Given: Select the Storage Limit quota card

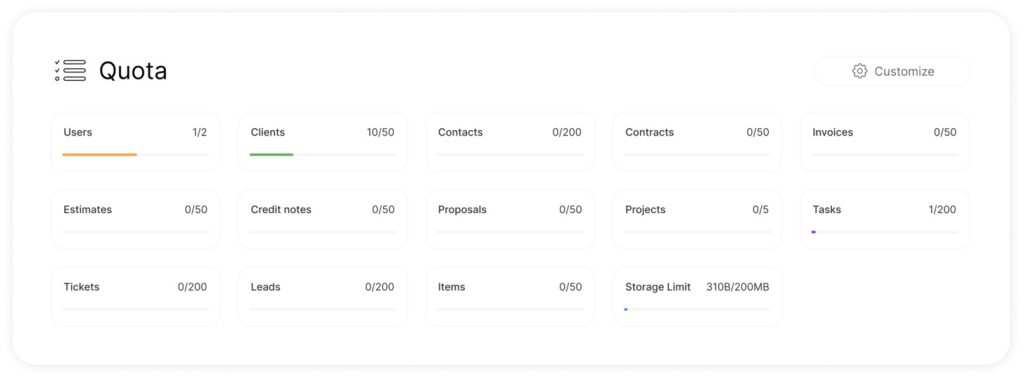Looking at the screenshot, I should pyautogui.click(x=697, y=297).
